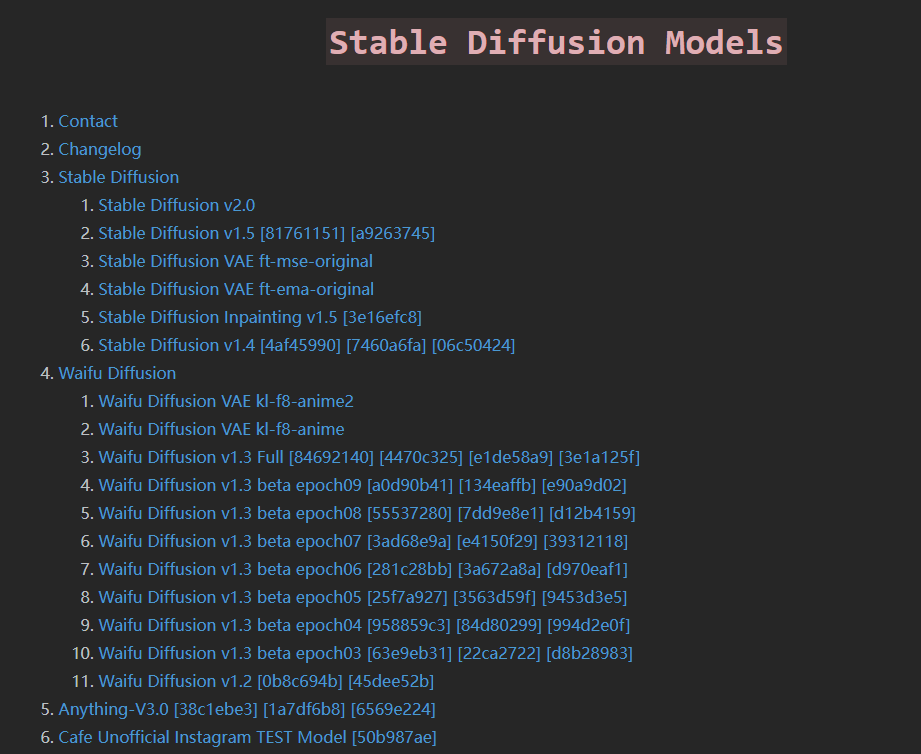
Task: Go to the Changelog section
Action: 100,149
